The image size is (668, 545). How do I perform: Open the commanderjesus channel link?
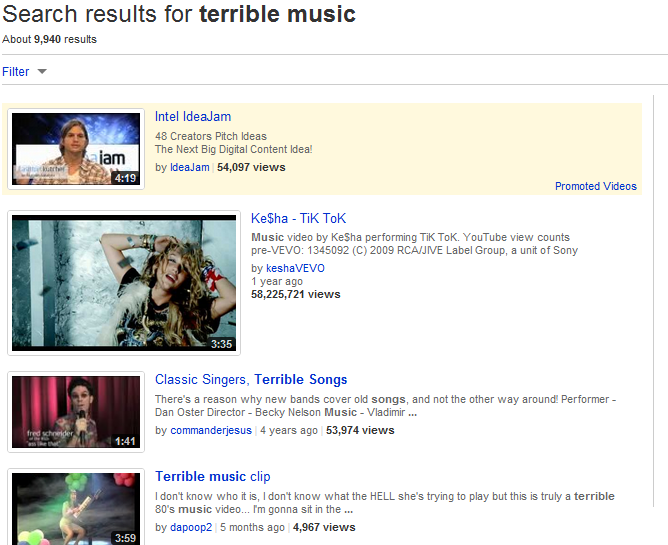211,430
